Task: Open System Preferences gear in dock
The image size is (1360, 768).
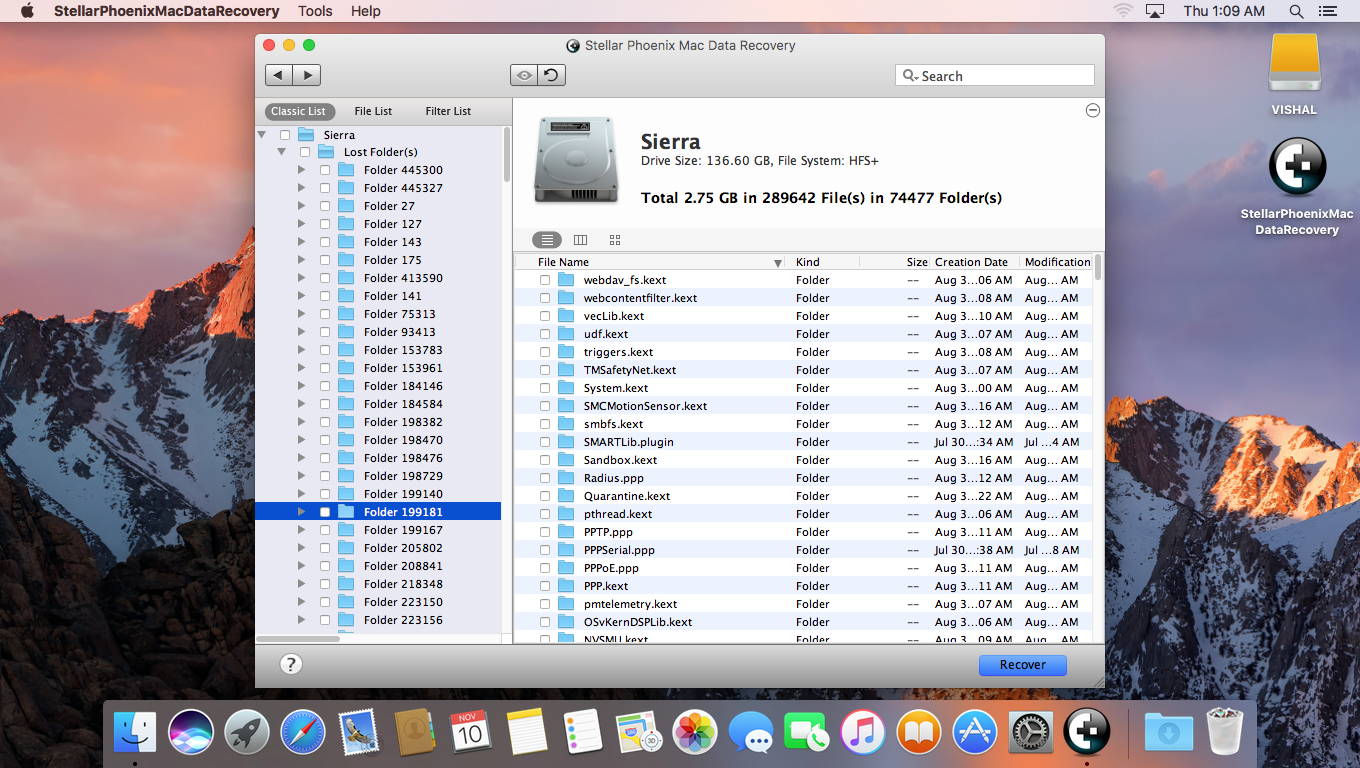Action: [1031, 733]
